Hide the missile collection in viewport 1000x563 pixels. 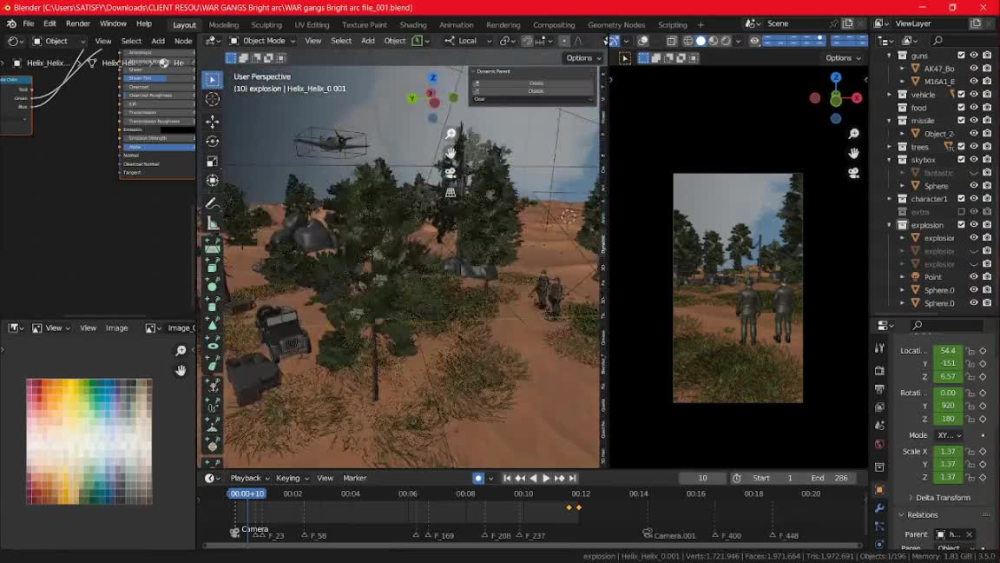[x=974, y=121]
